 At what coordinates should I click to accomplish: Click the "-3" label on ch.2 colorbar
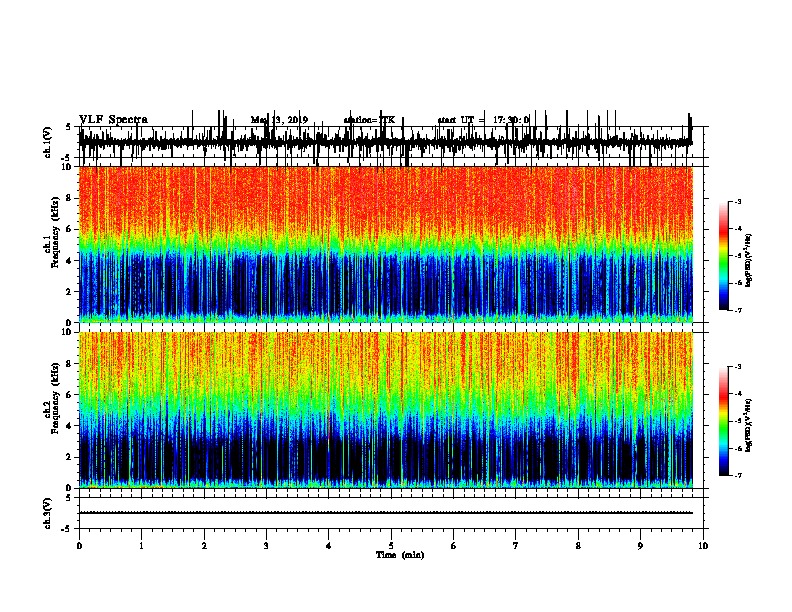738,367
